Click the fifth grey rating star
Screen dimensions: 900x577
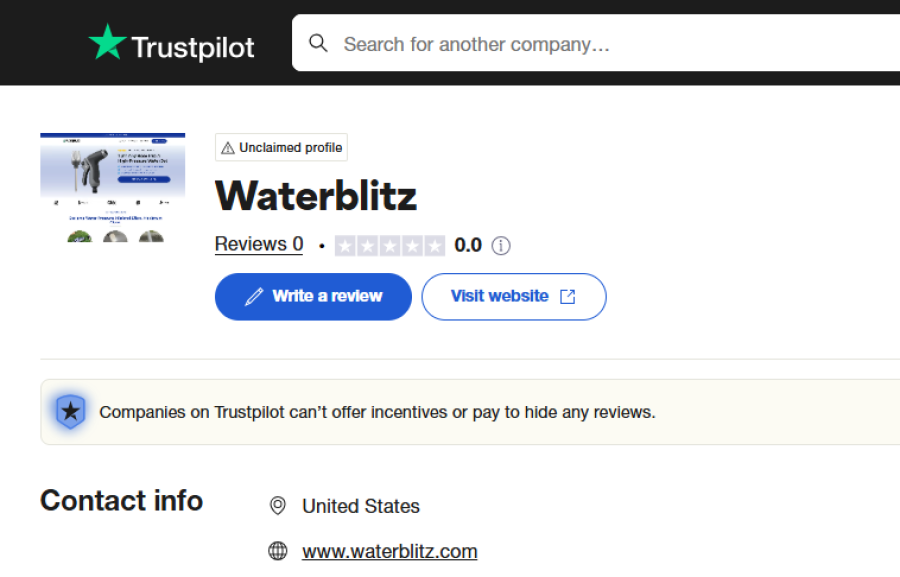pyautogui.click(x=435, y=246)
